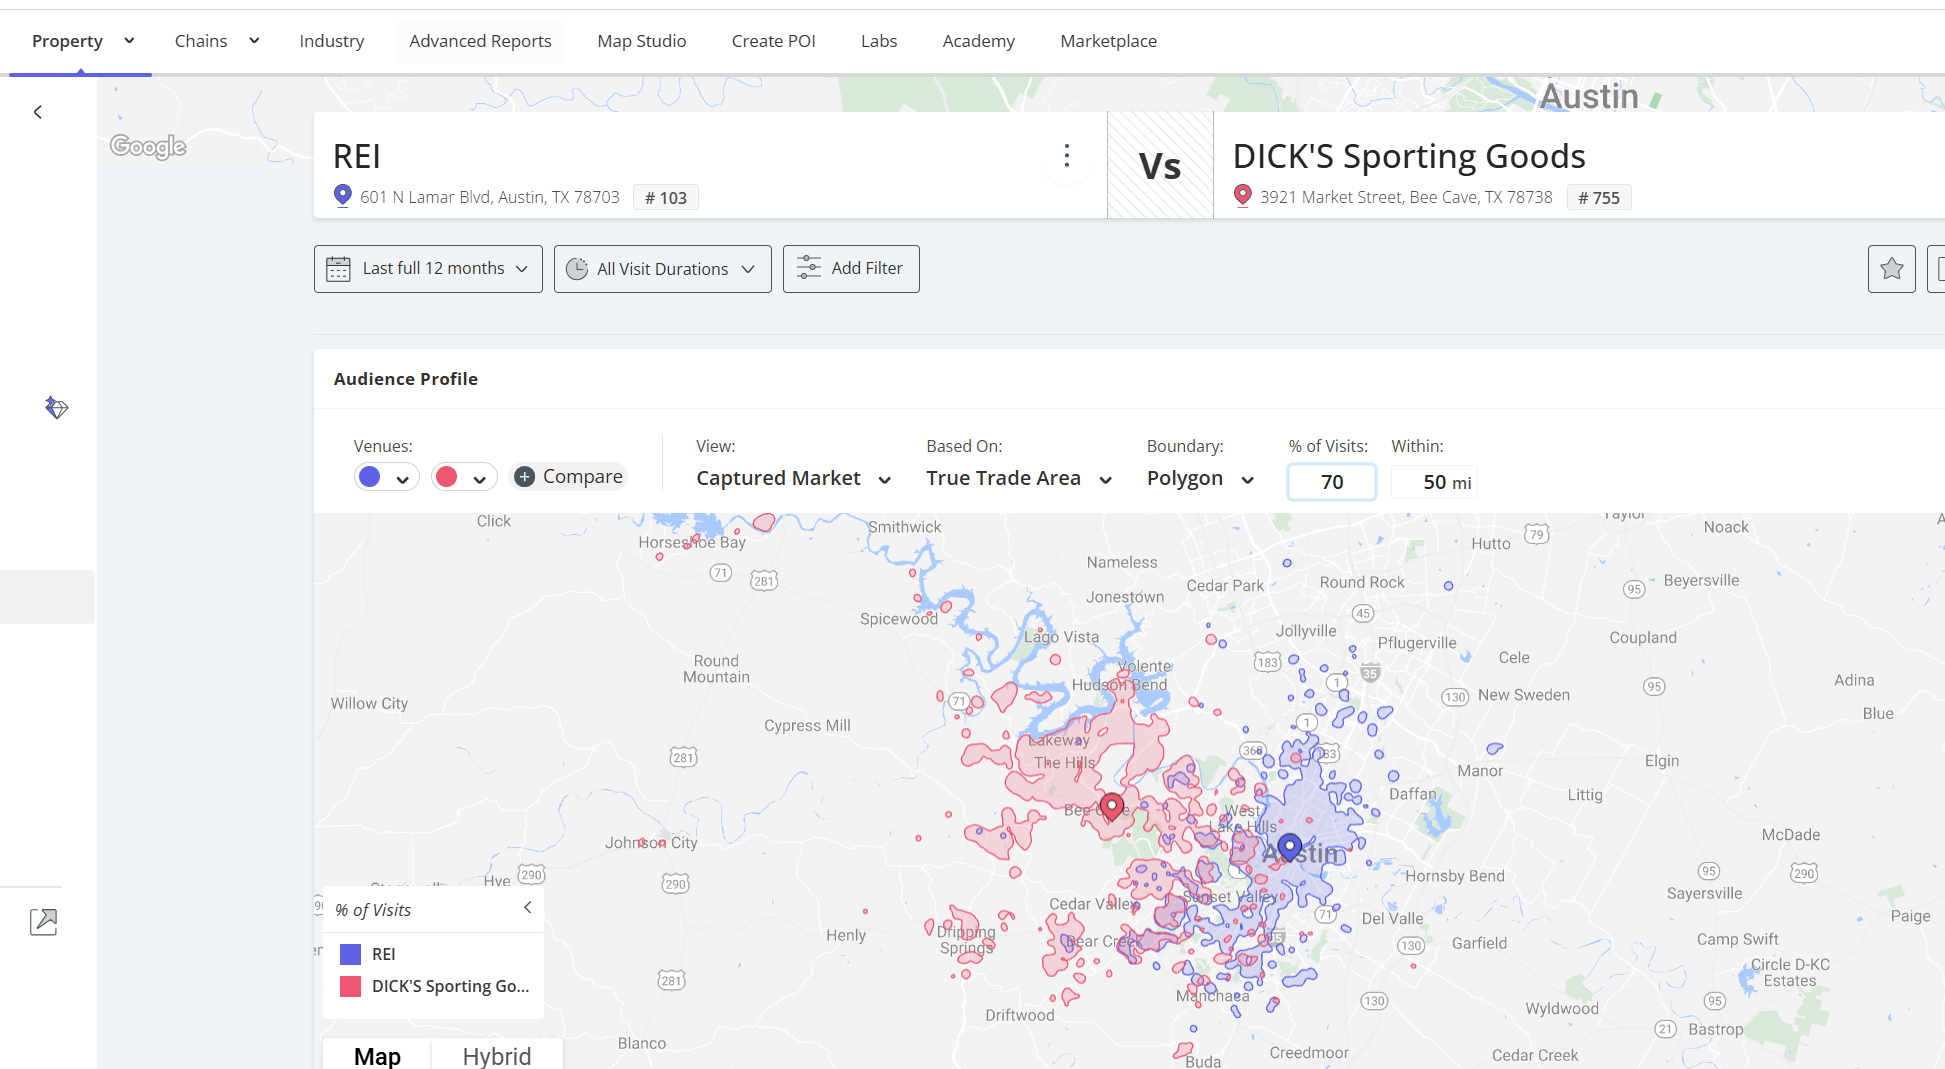Click the Audience Profile heading
The height and width of the screenshot is (1069, 1945).
[406, 379]
